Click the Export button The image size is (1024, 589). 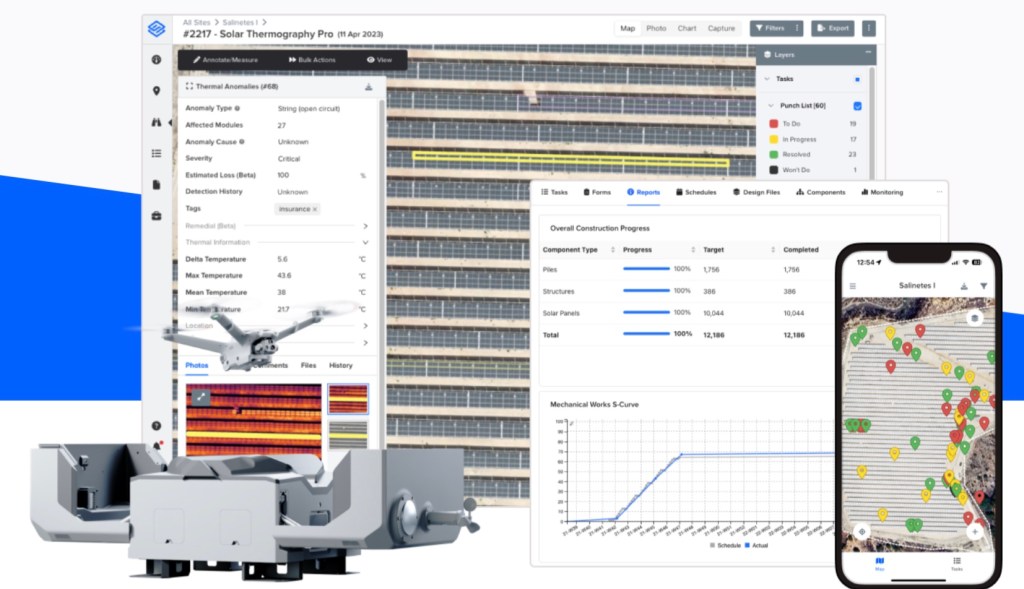tap(832, 28)
